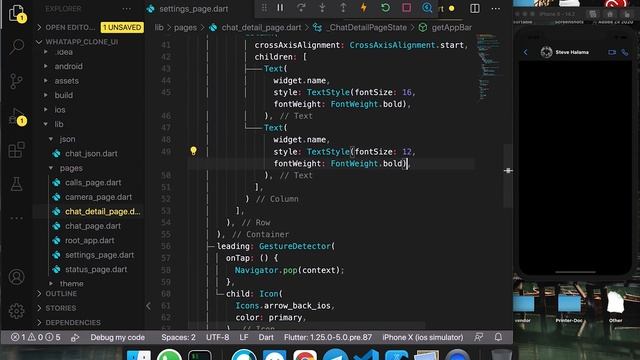Pause the debug session
640x360 pixels.
280,8
